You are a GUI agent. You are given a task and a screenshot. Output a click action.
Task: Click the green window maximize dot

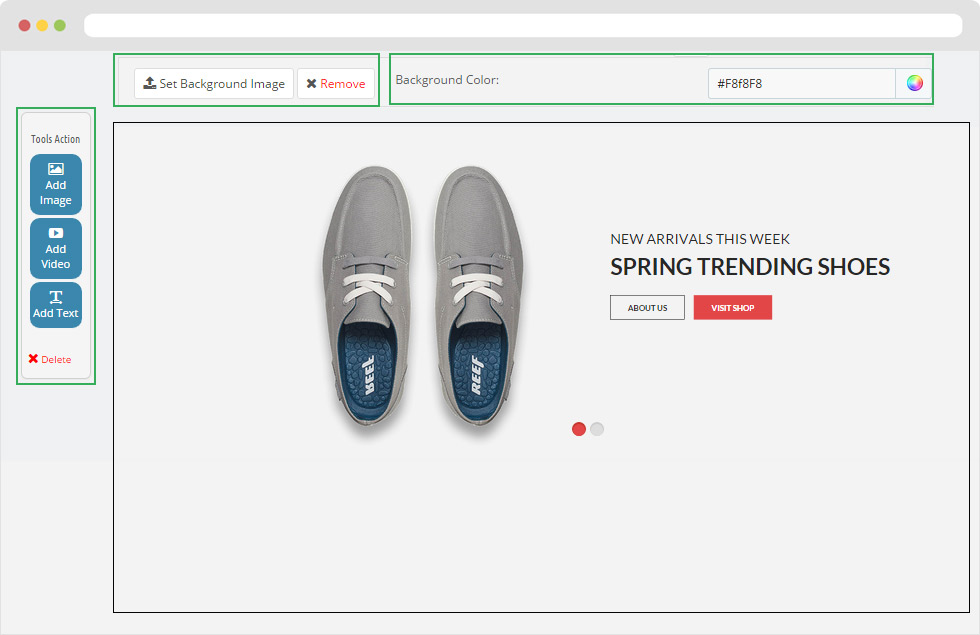pos(60,26)
